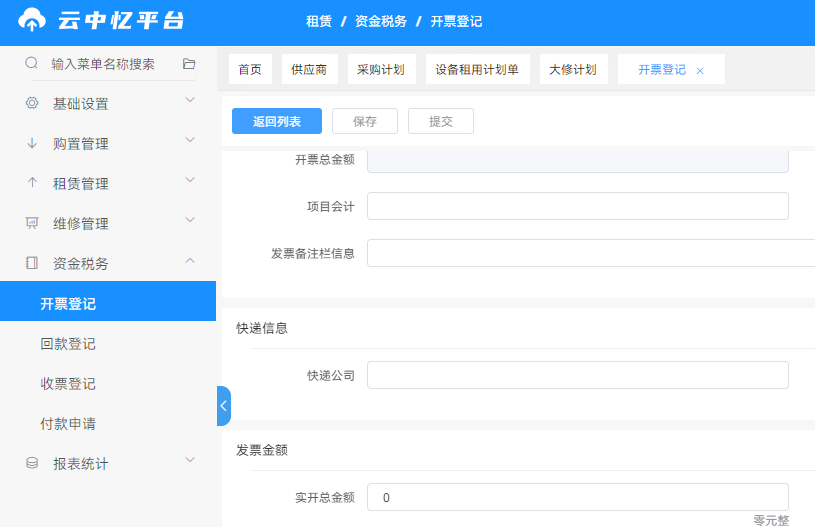
Task: Click the 开票总金额 field
Action: pyautogui.click(x=577, y=162)
